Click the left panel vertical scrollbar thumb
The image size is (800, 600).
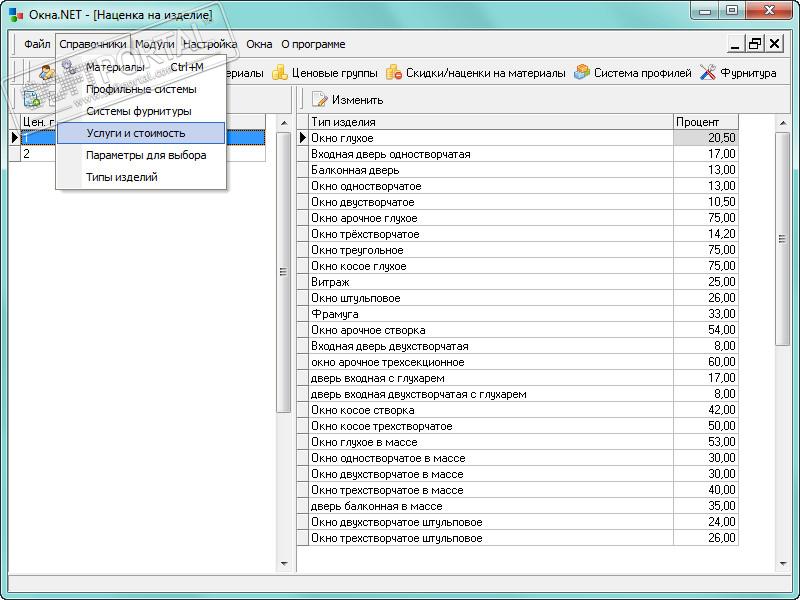coord(284,272)
